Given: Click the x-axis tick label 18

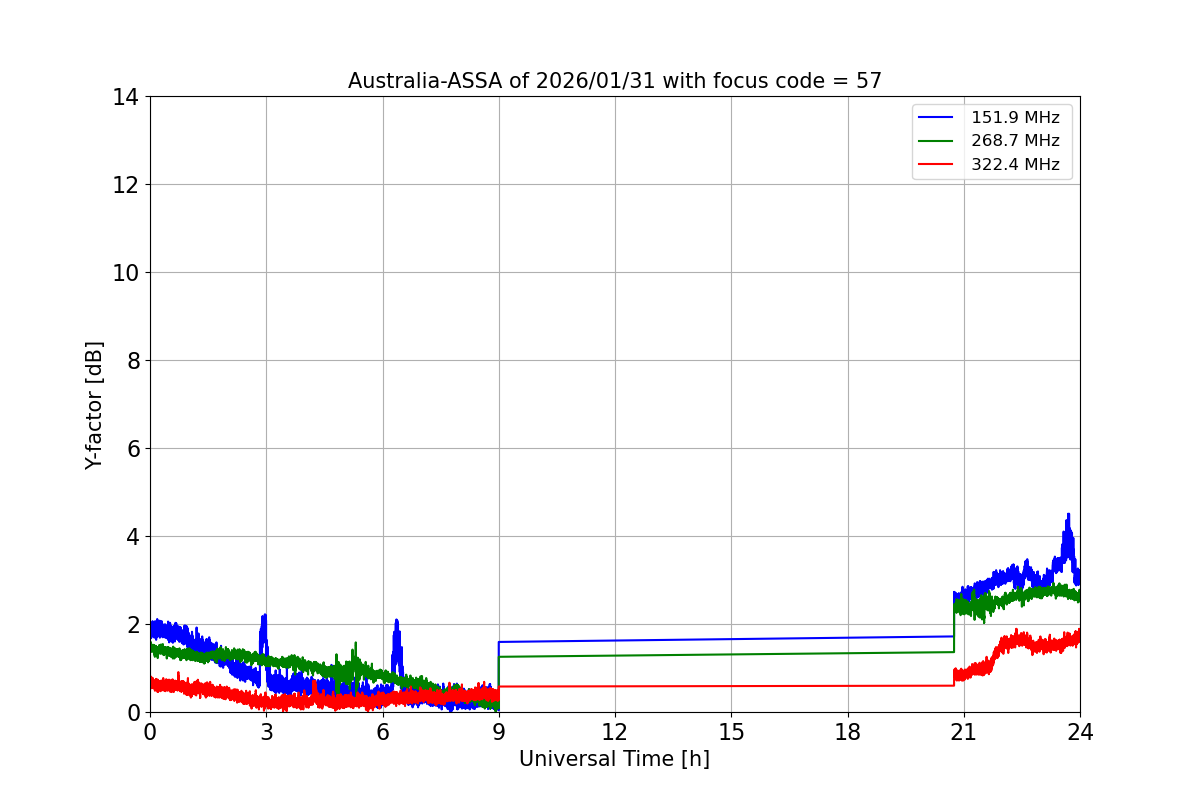Looking at the screenshot, I should [848, 732].
